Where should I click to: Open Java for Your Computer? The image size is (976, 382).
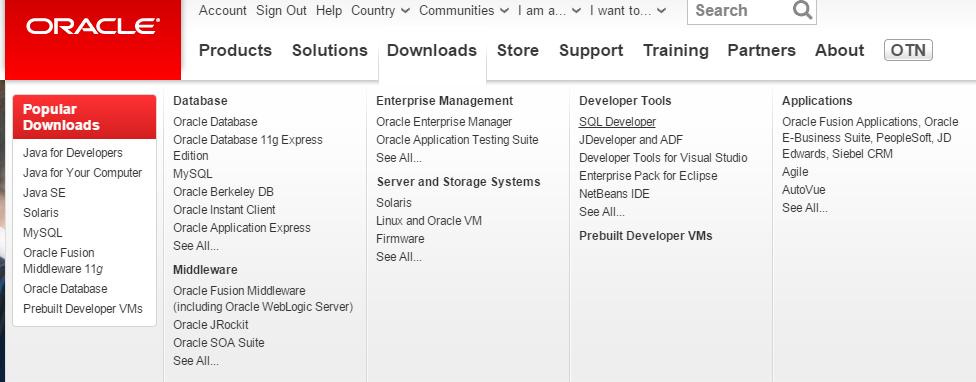[83, 173]
